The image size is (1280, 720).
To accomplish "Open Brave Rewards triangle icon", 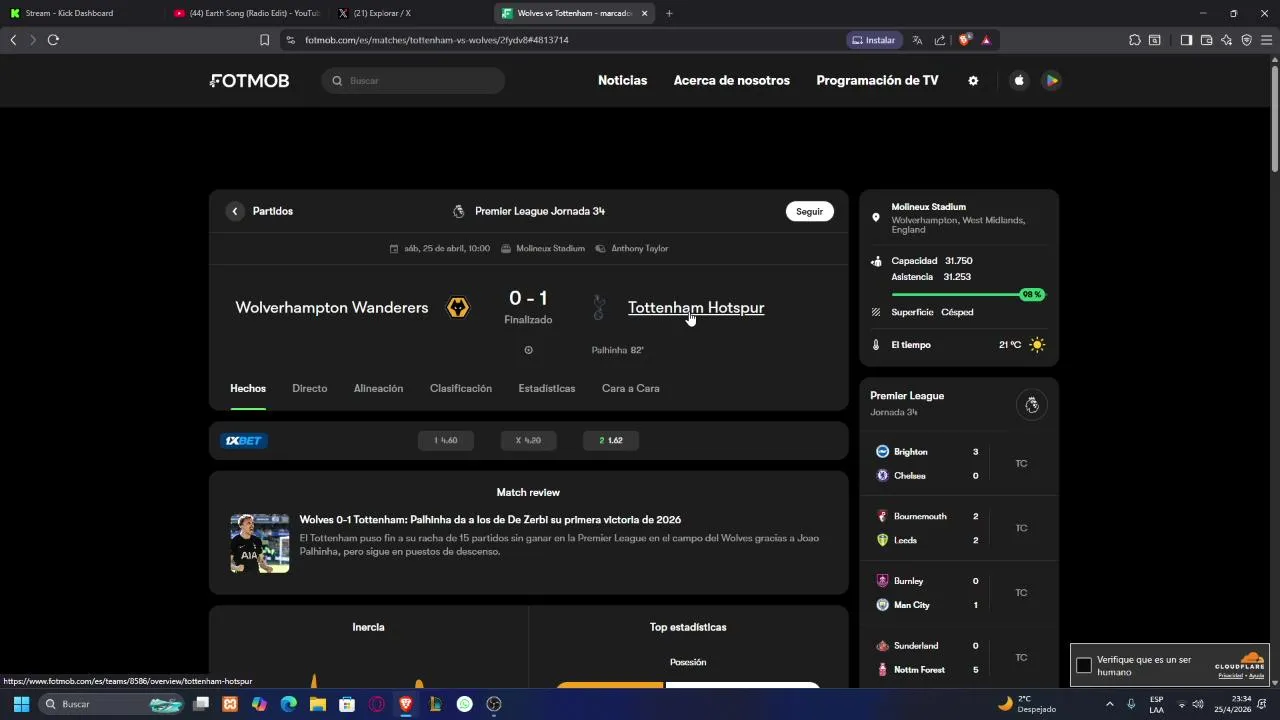I will coord(986,40).
